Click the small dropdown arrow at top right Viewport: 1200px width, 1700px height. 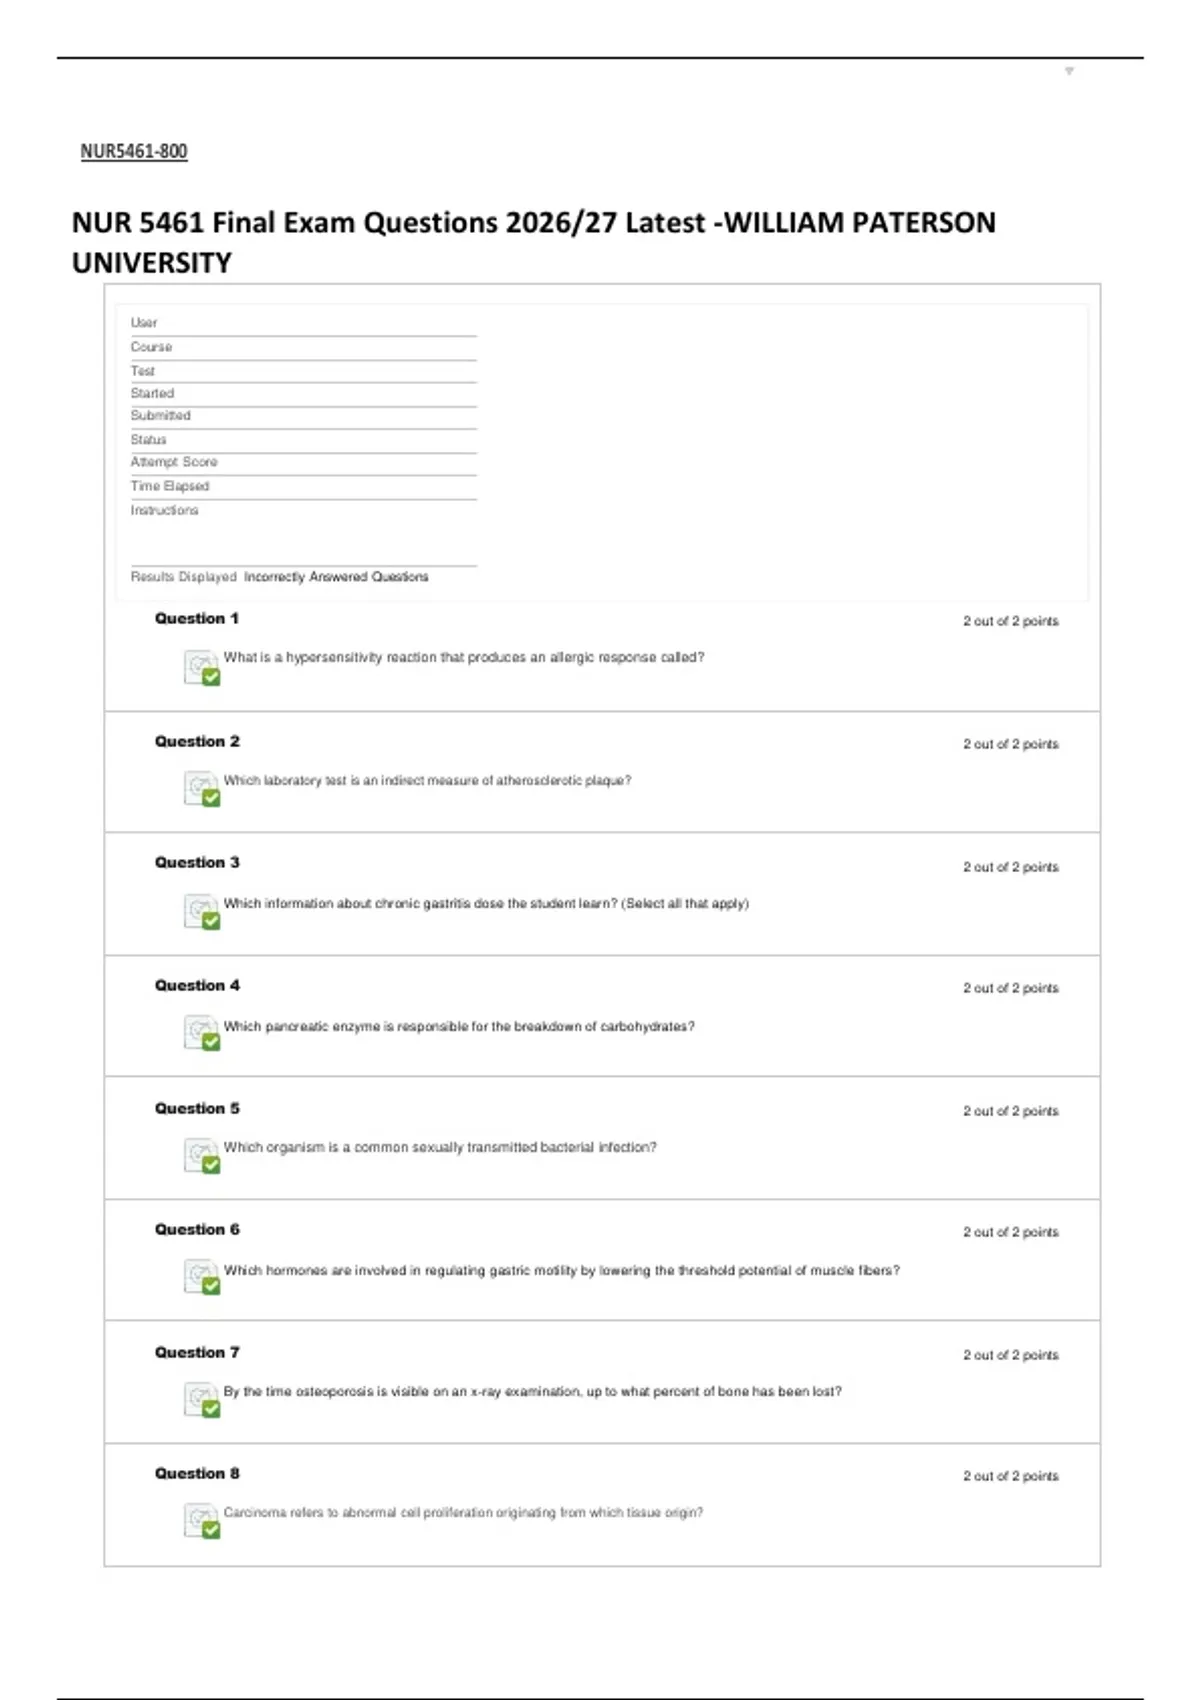click(x=1069, y=72)
